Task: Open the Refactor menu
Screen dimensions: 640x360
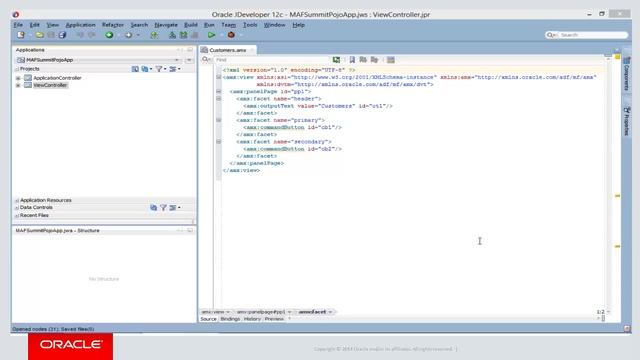Action: [x=113, y=25]
